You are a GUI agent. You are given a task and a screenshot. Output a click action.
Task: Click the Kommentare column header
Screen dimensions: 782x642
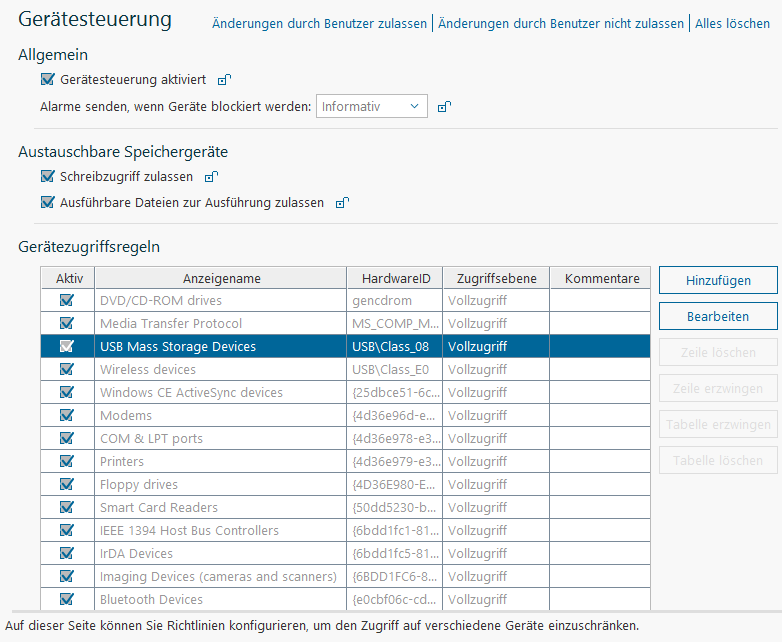click(601, 278)
